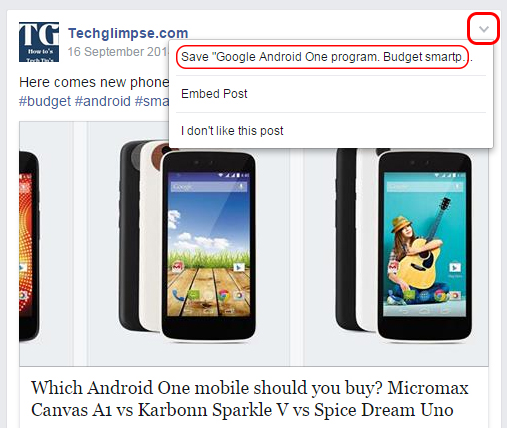Click the partially hidden #sma hashtag

click(x=152, y=101)
